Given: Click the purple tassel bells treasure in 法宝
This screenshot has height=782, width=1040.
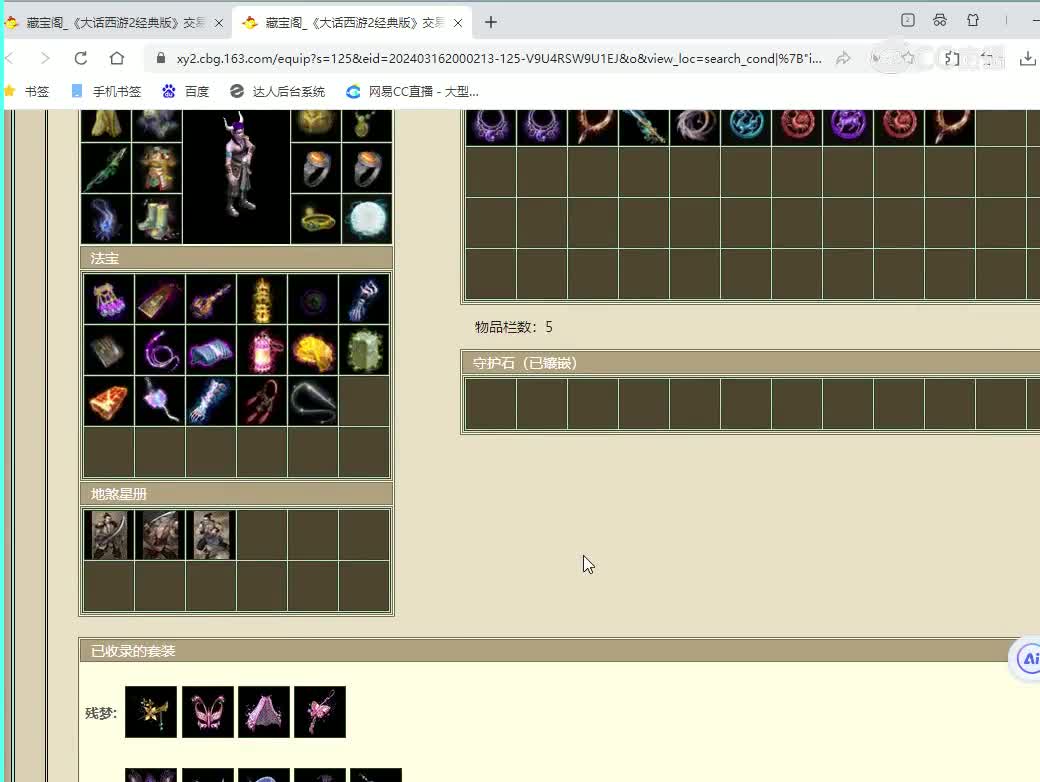Looking at the screenshot, I should pyautogui.click(x=109, y=298).
